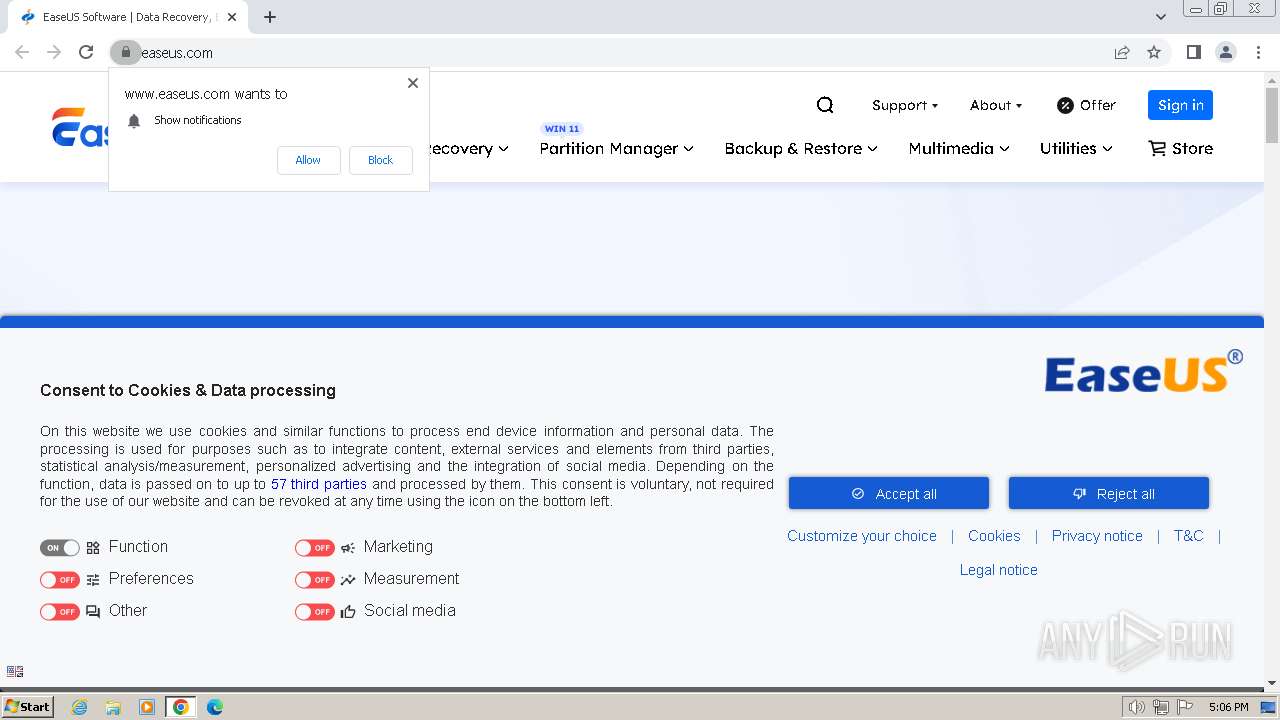Screen dimensions: 1280x720
Task: Click the taskbar clock showing 5:06 PM
Action: click(1228, 707)
